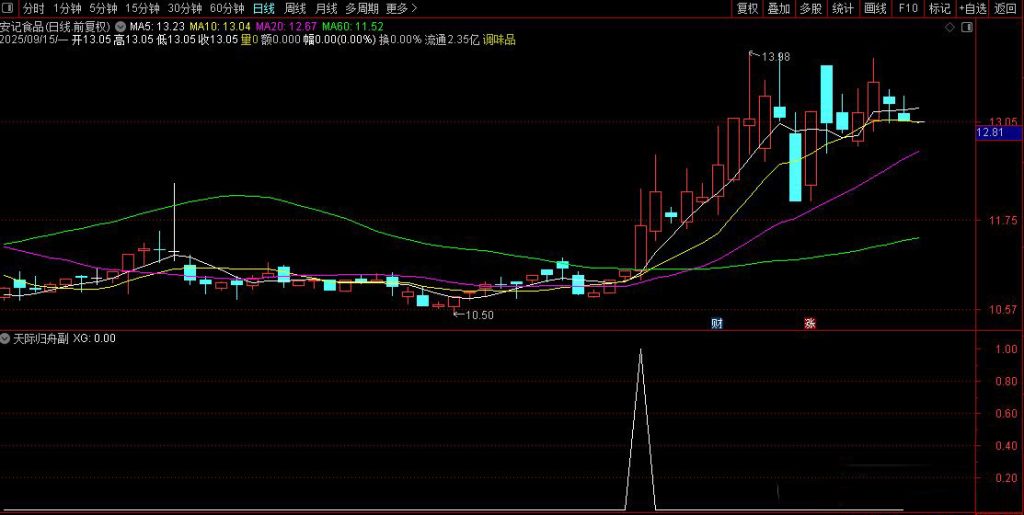Click the 叠加 overlay button
The width and height of the screenshot is (1024, 515).
pyautogui.click(x=779, y=9)
